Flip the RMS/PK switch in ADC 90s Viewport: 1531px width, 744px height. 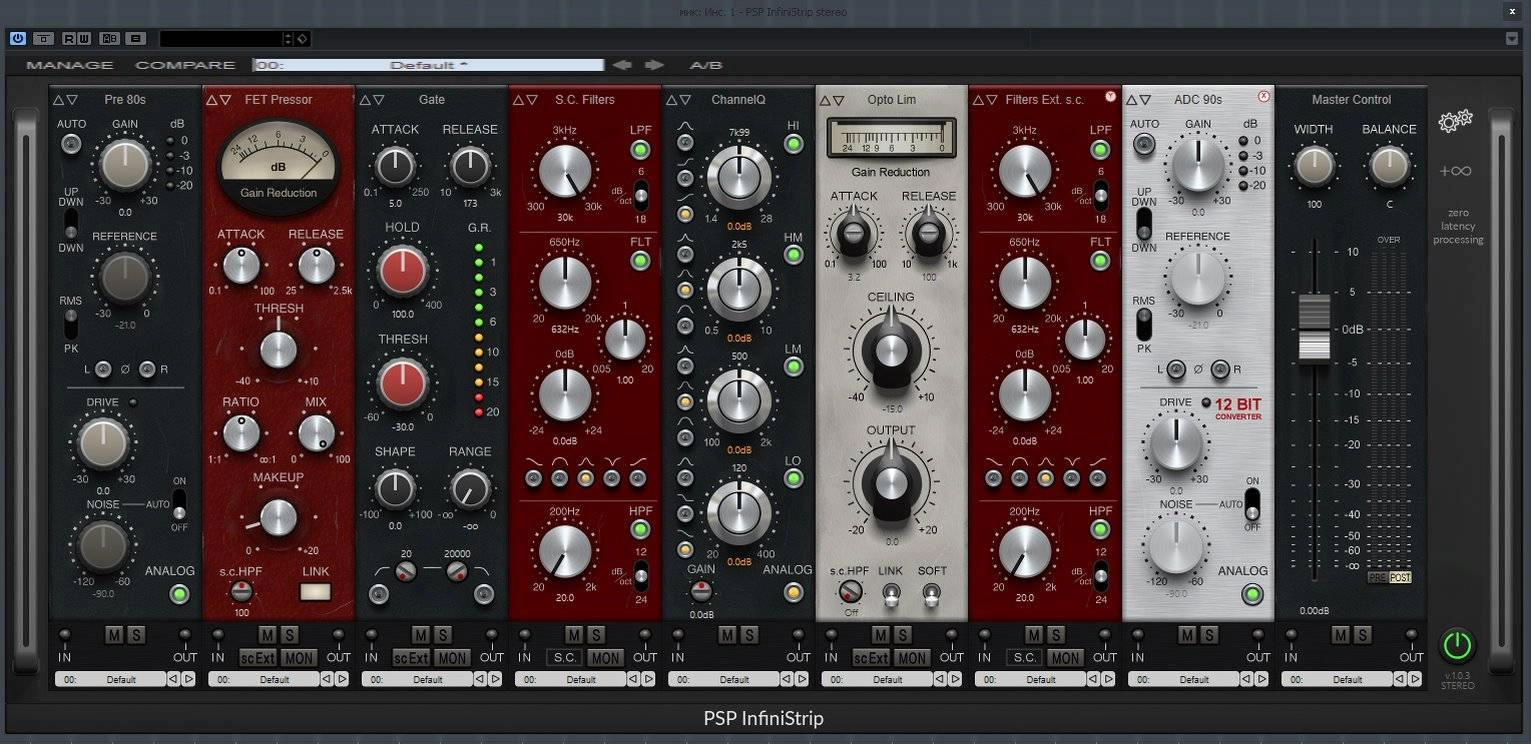(1144, 324)
